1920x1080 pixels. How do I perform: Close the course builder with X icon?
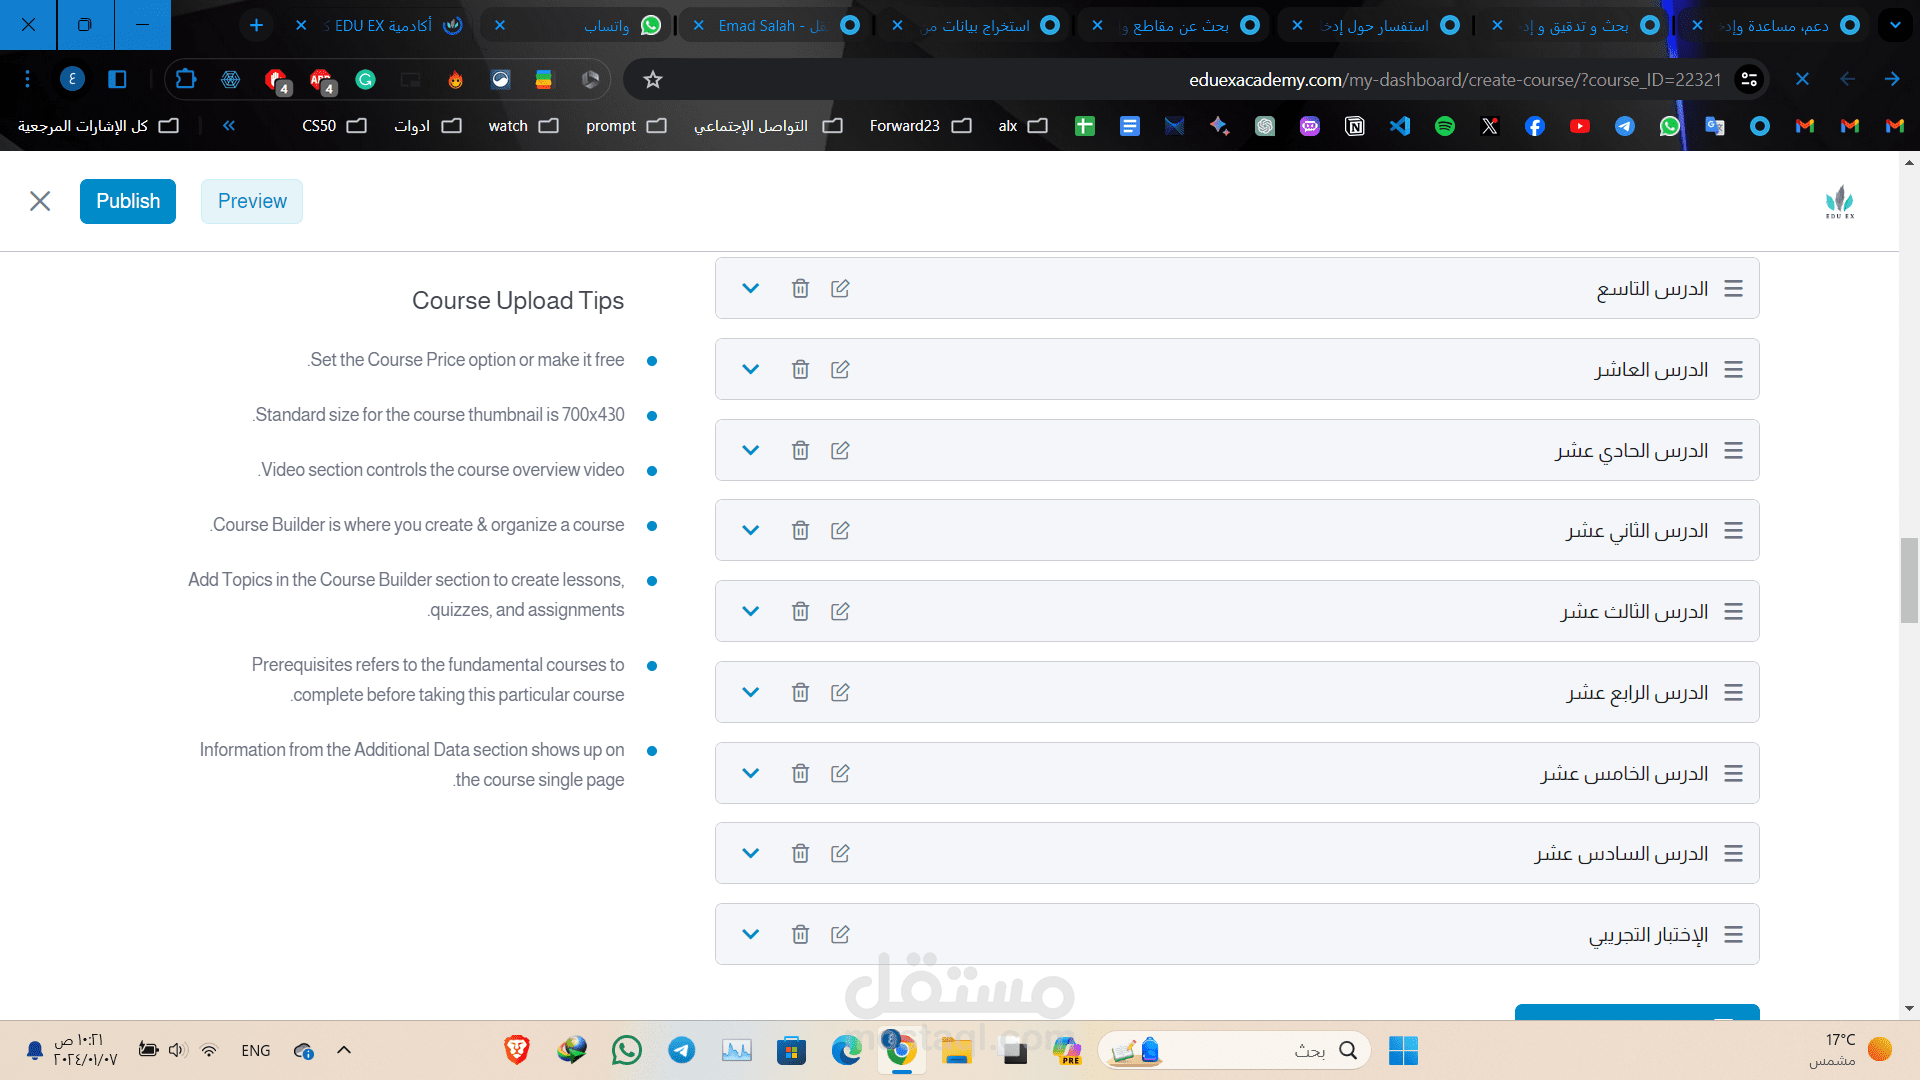pos(40,201)
